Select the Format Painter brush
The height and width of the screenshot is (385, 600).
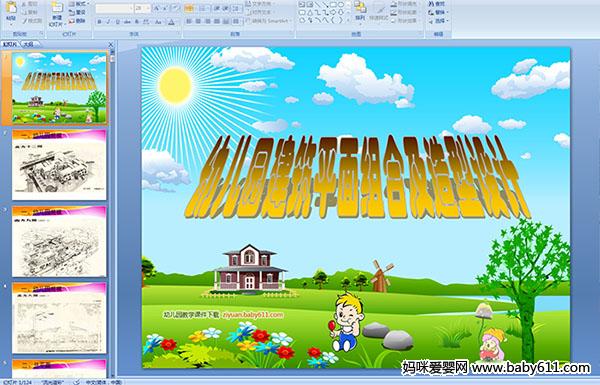(24, 21)
